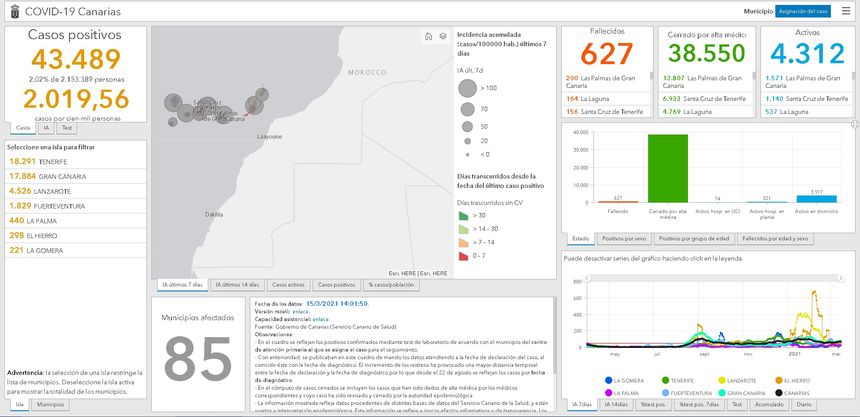Open the 'Acumulado' chart tab
860x417 pixels.
(x=771, y=405)
